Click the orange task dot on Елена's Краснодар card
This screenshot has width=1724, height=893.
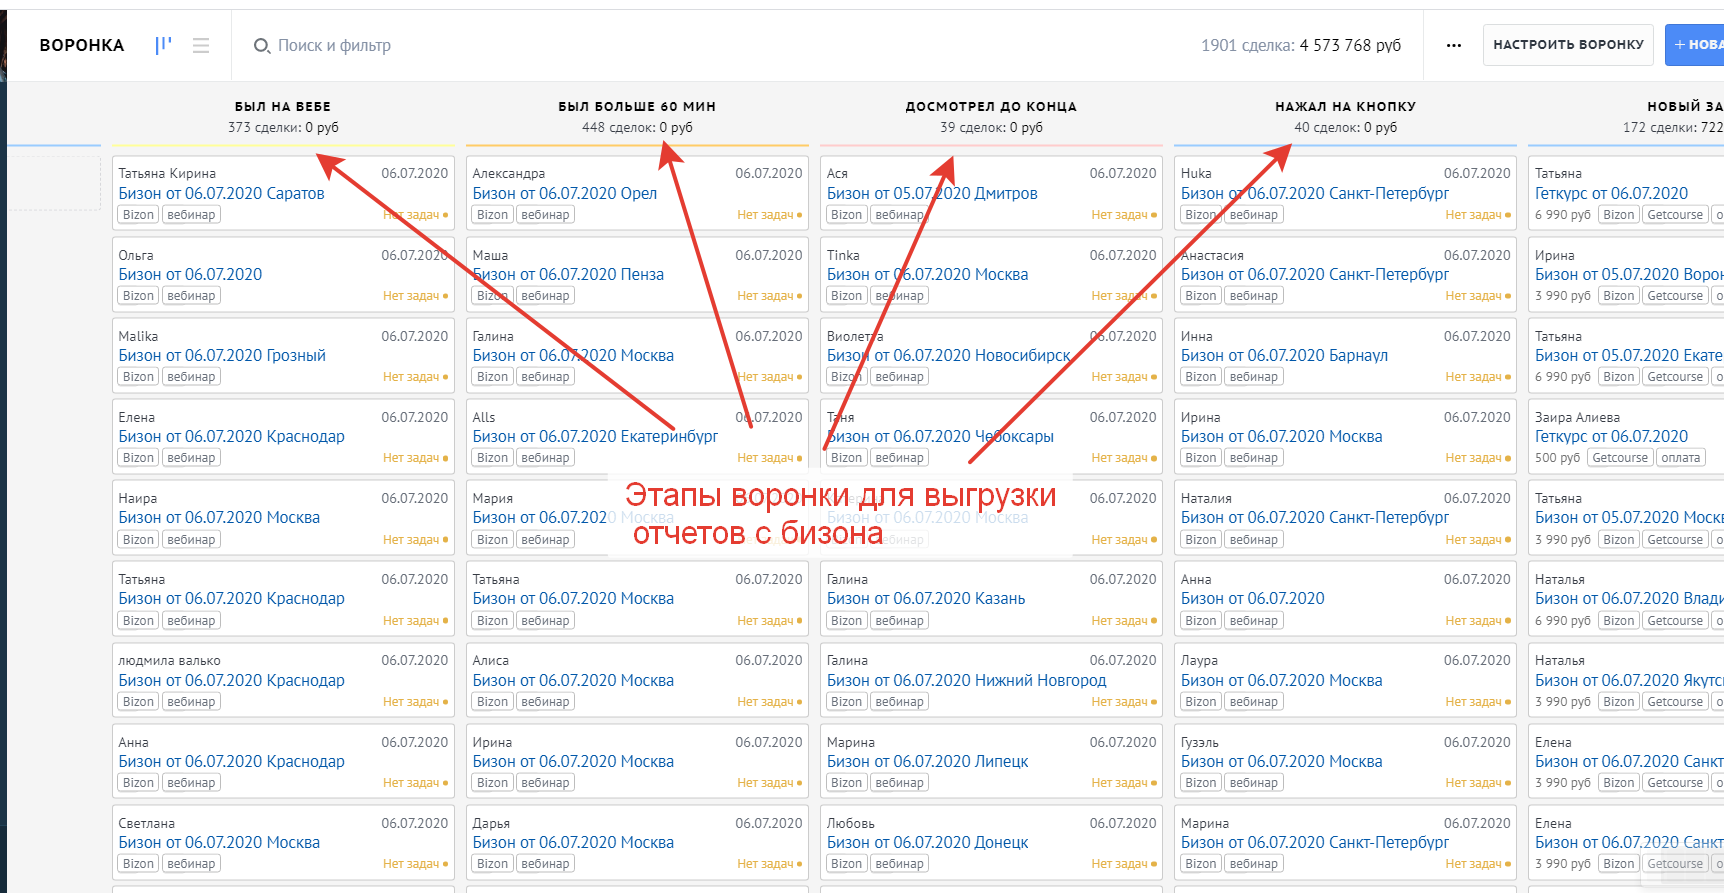445,459
